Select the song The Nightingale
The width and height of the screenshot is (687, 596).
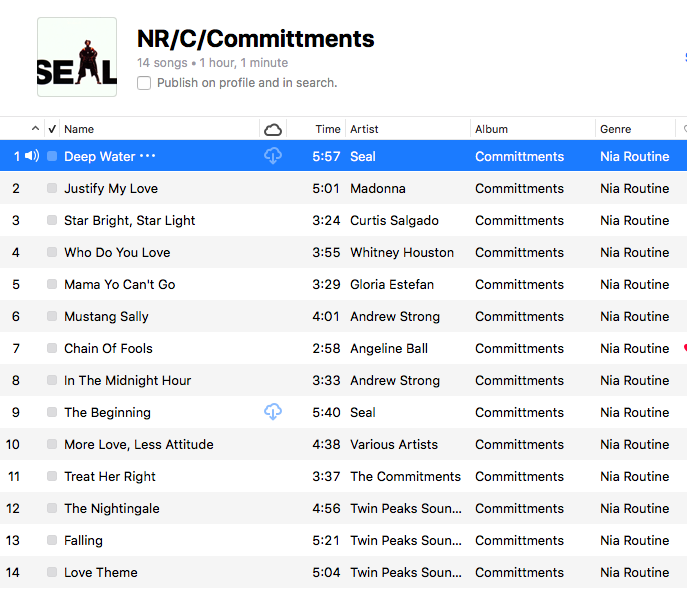click(x=112, y=509)
